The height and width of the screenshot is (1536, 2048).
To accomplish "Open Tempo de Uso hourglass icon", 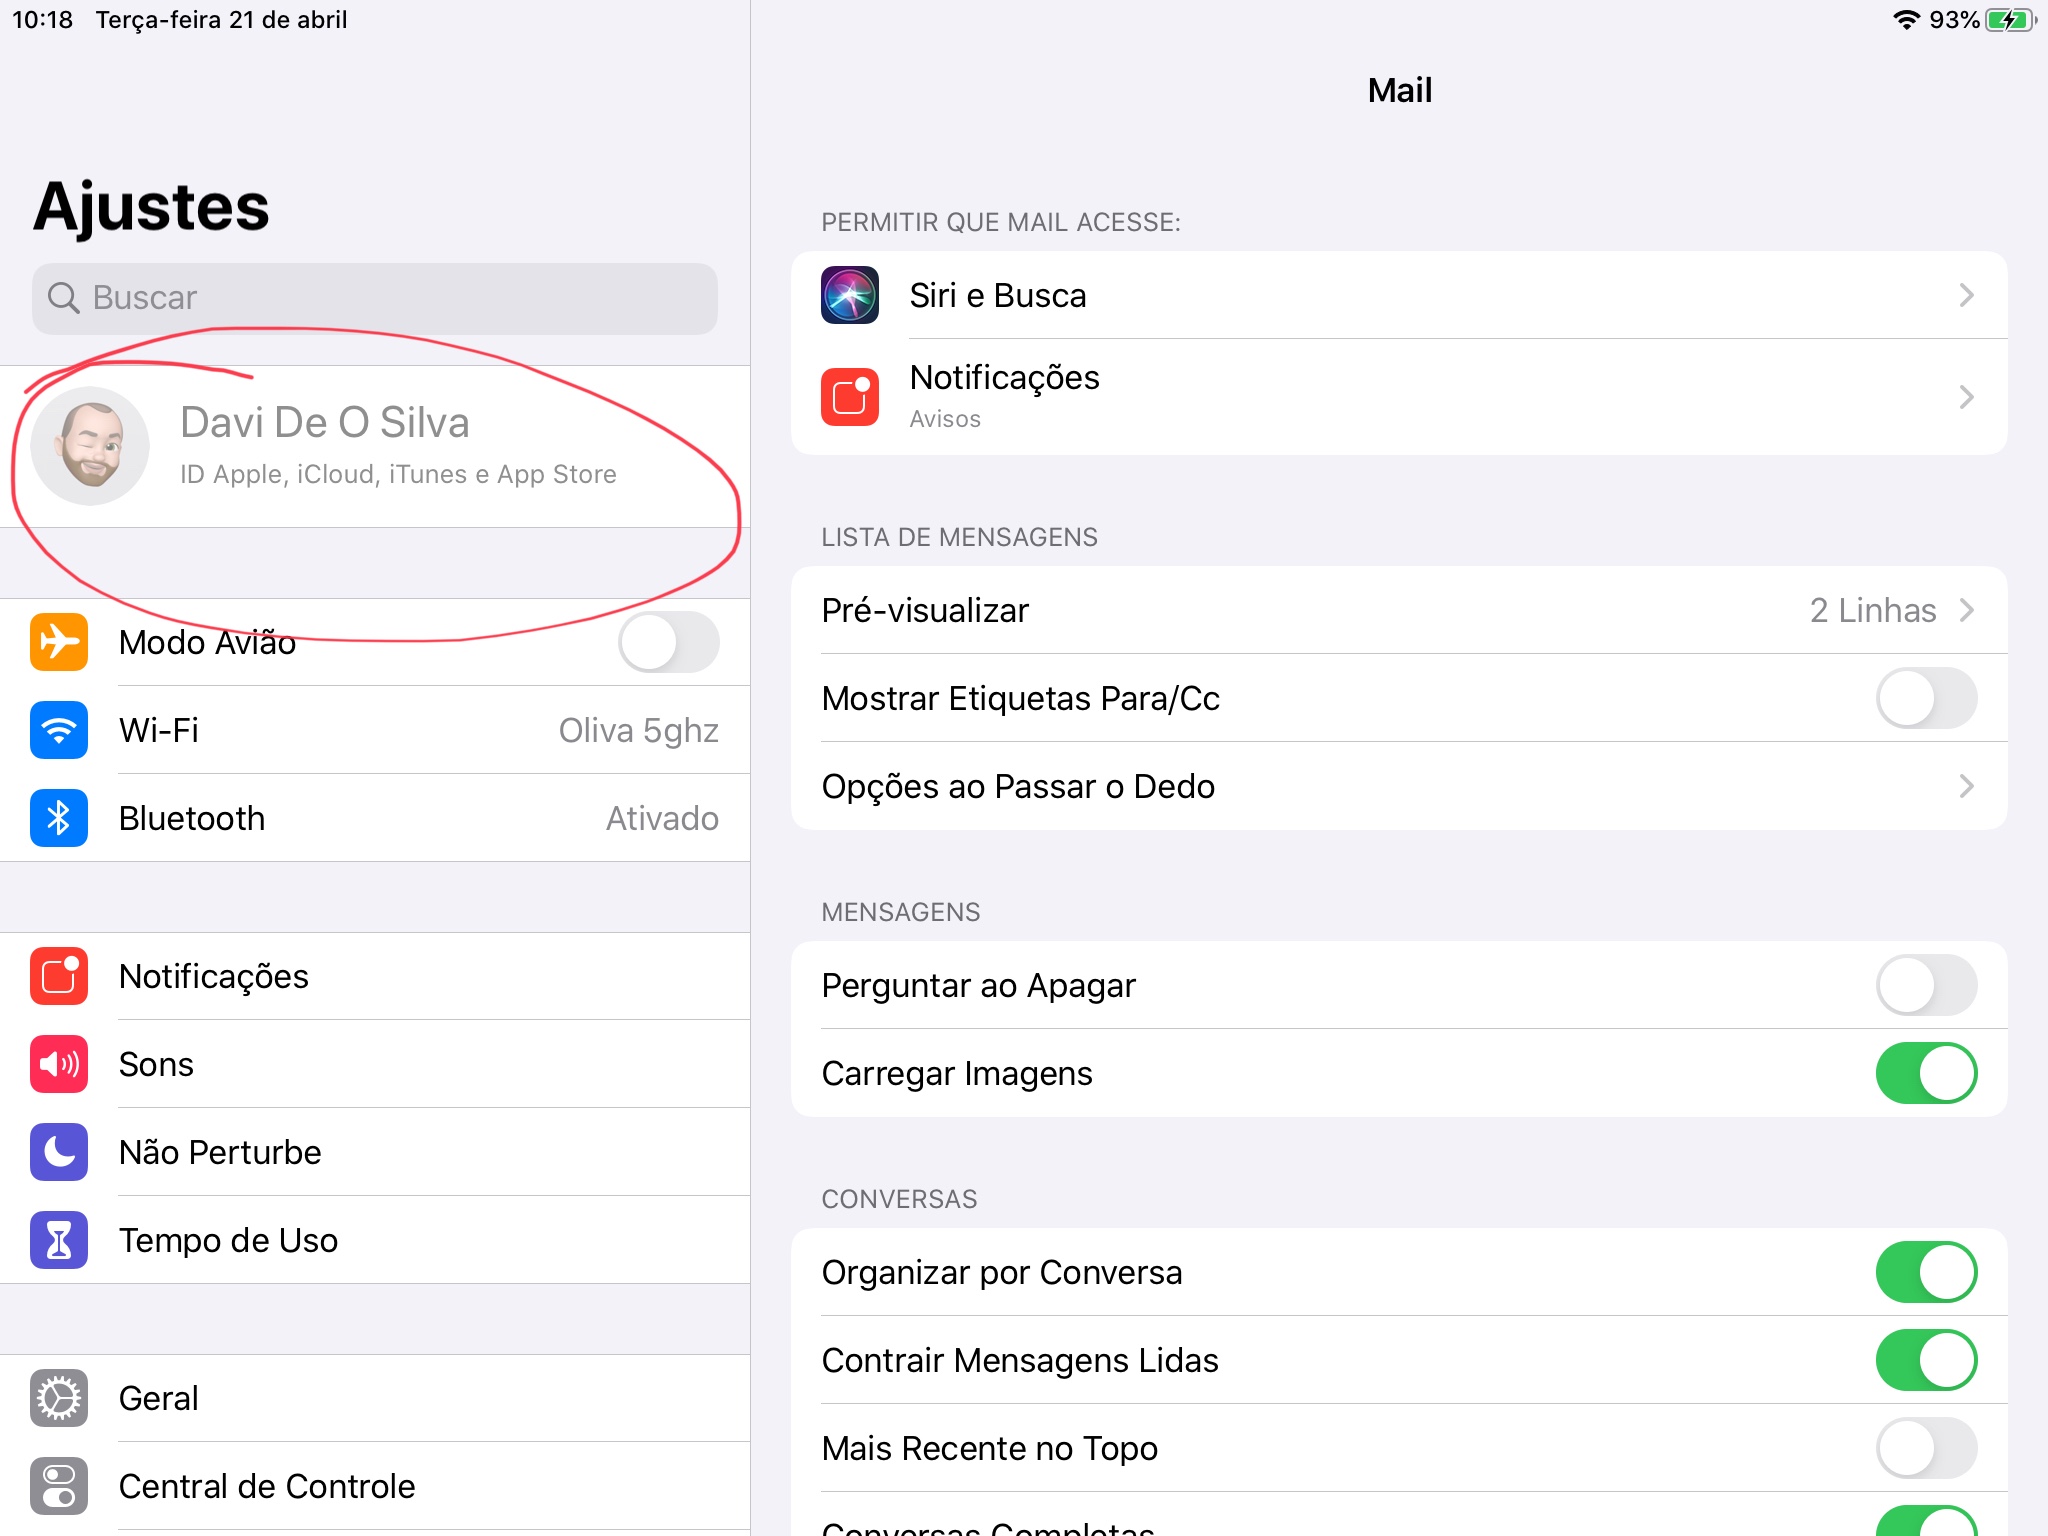I will (59, 1240).
